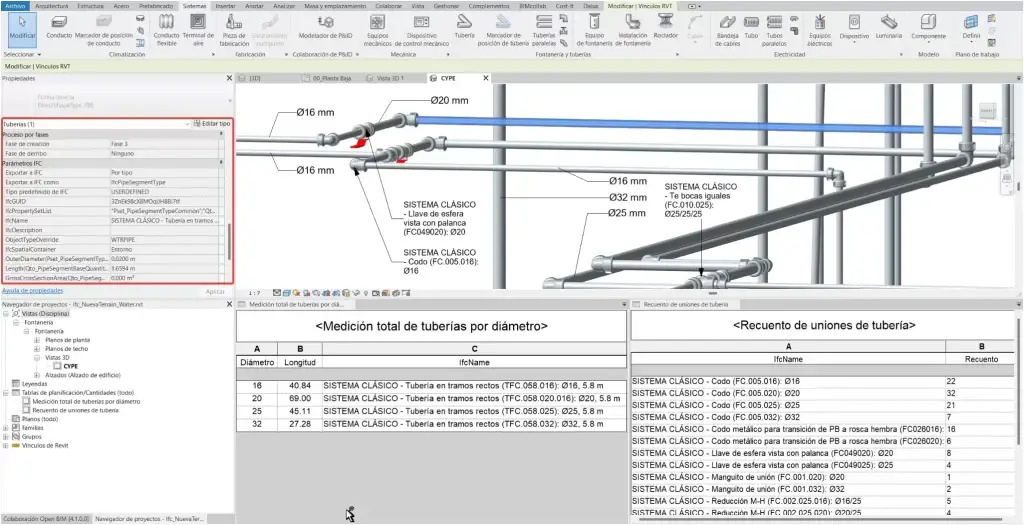Close the Navegador de proyectos panel

229,304
